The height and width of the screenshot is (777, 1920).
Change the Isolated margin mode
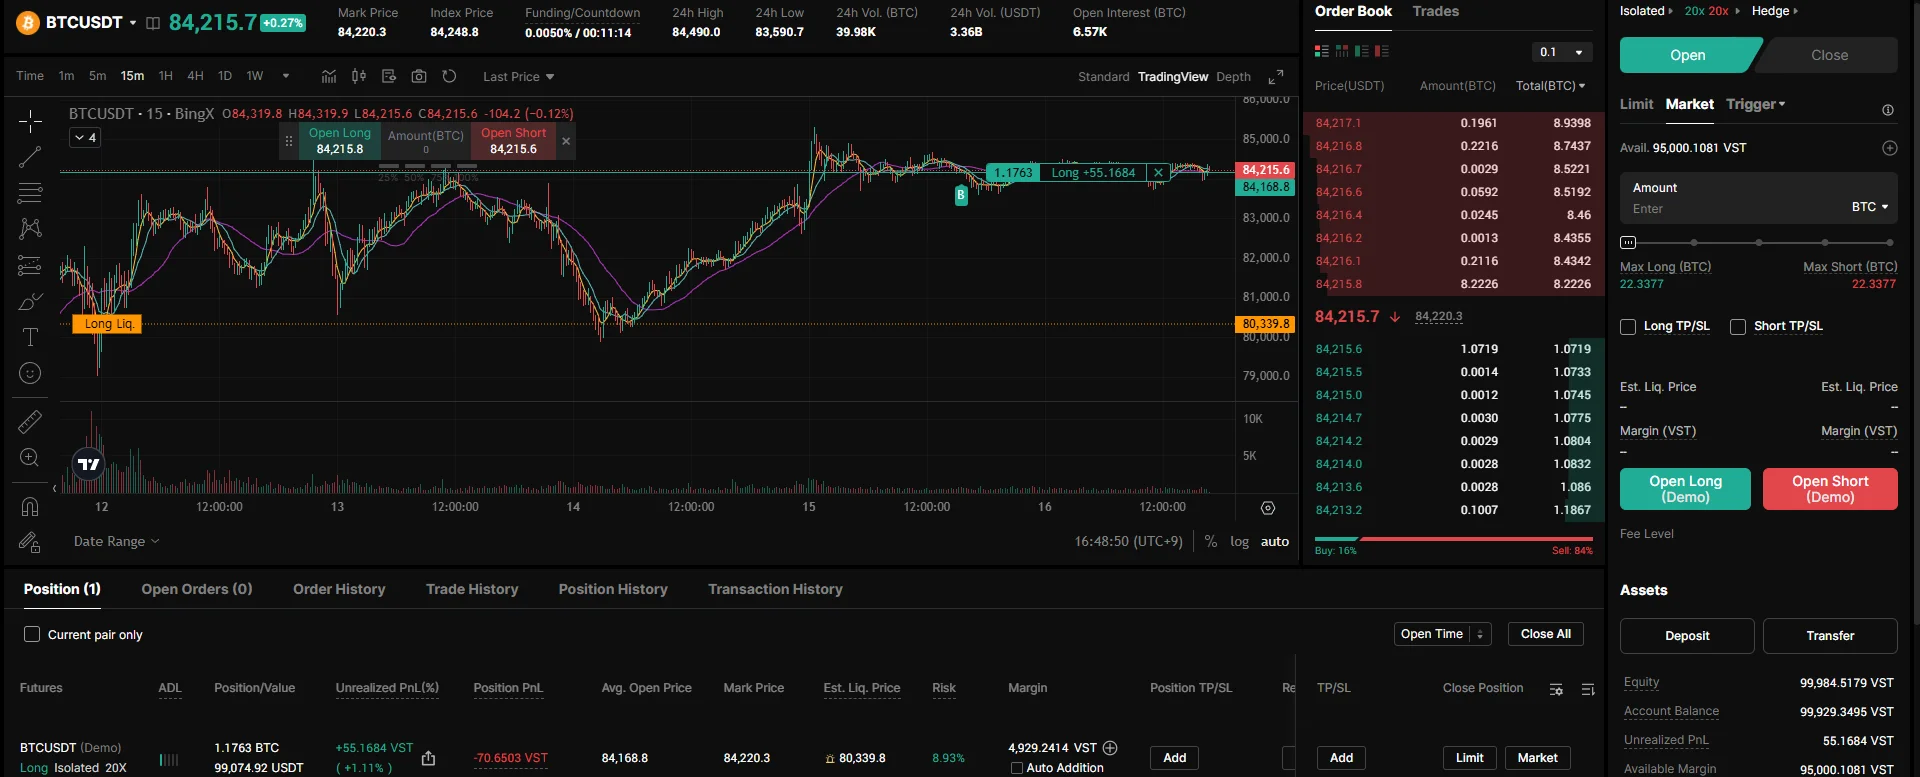pyautogui.click(x=1646, y=11)
